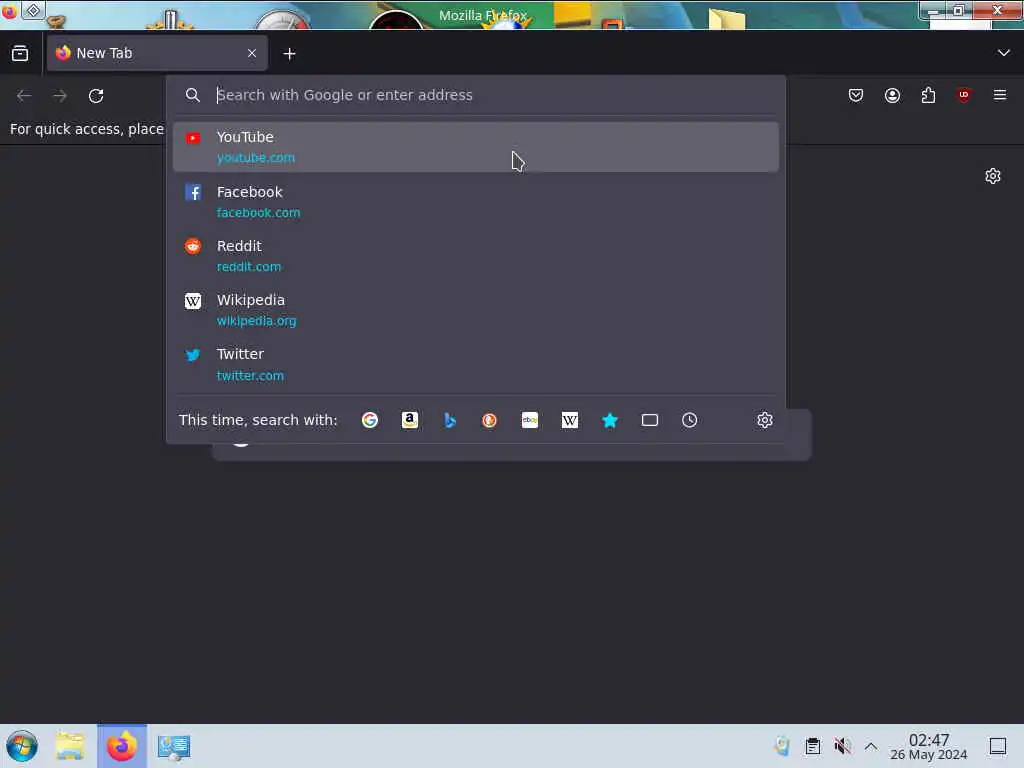Open the Extensions panel
The image size is (1024, 768).
[x=928, y=95]
